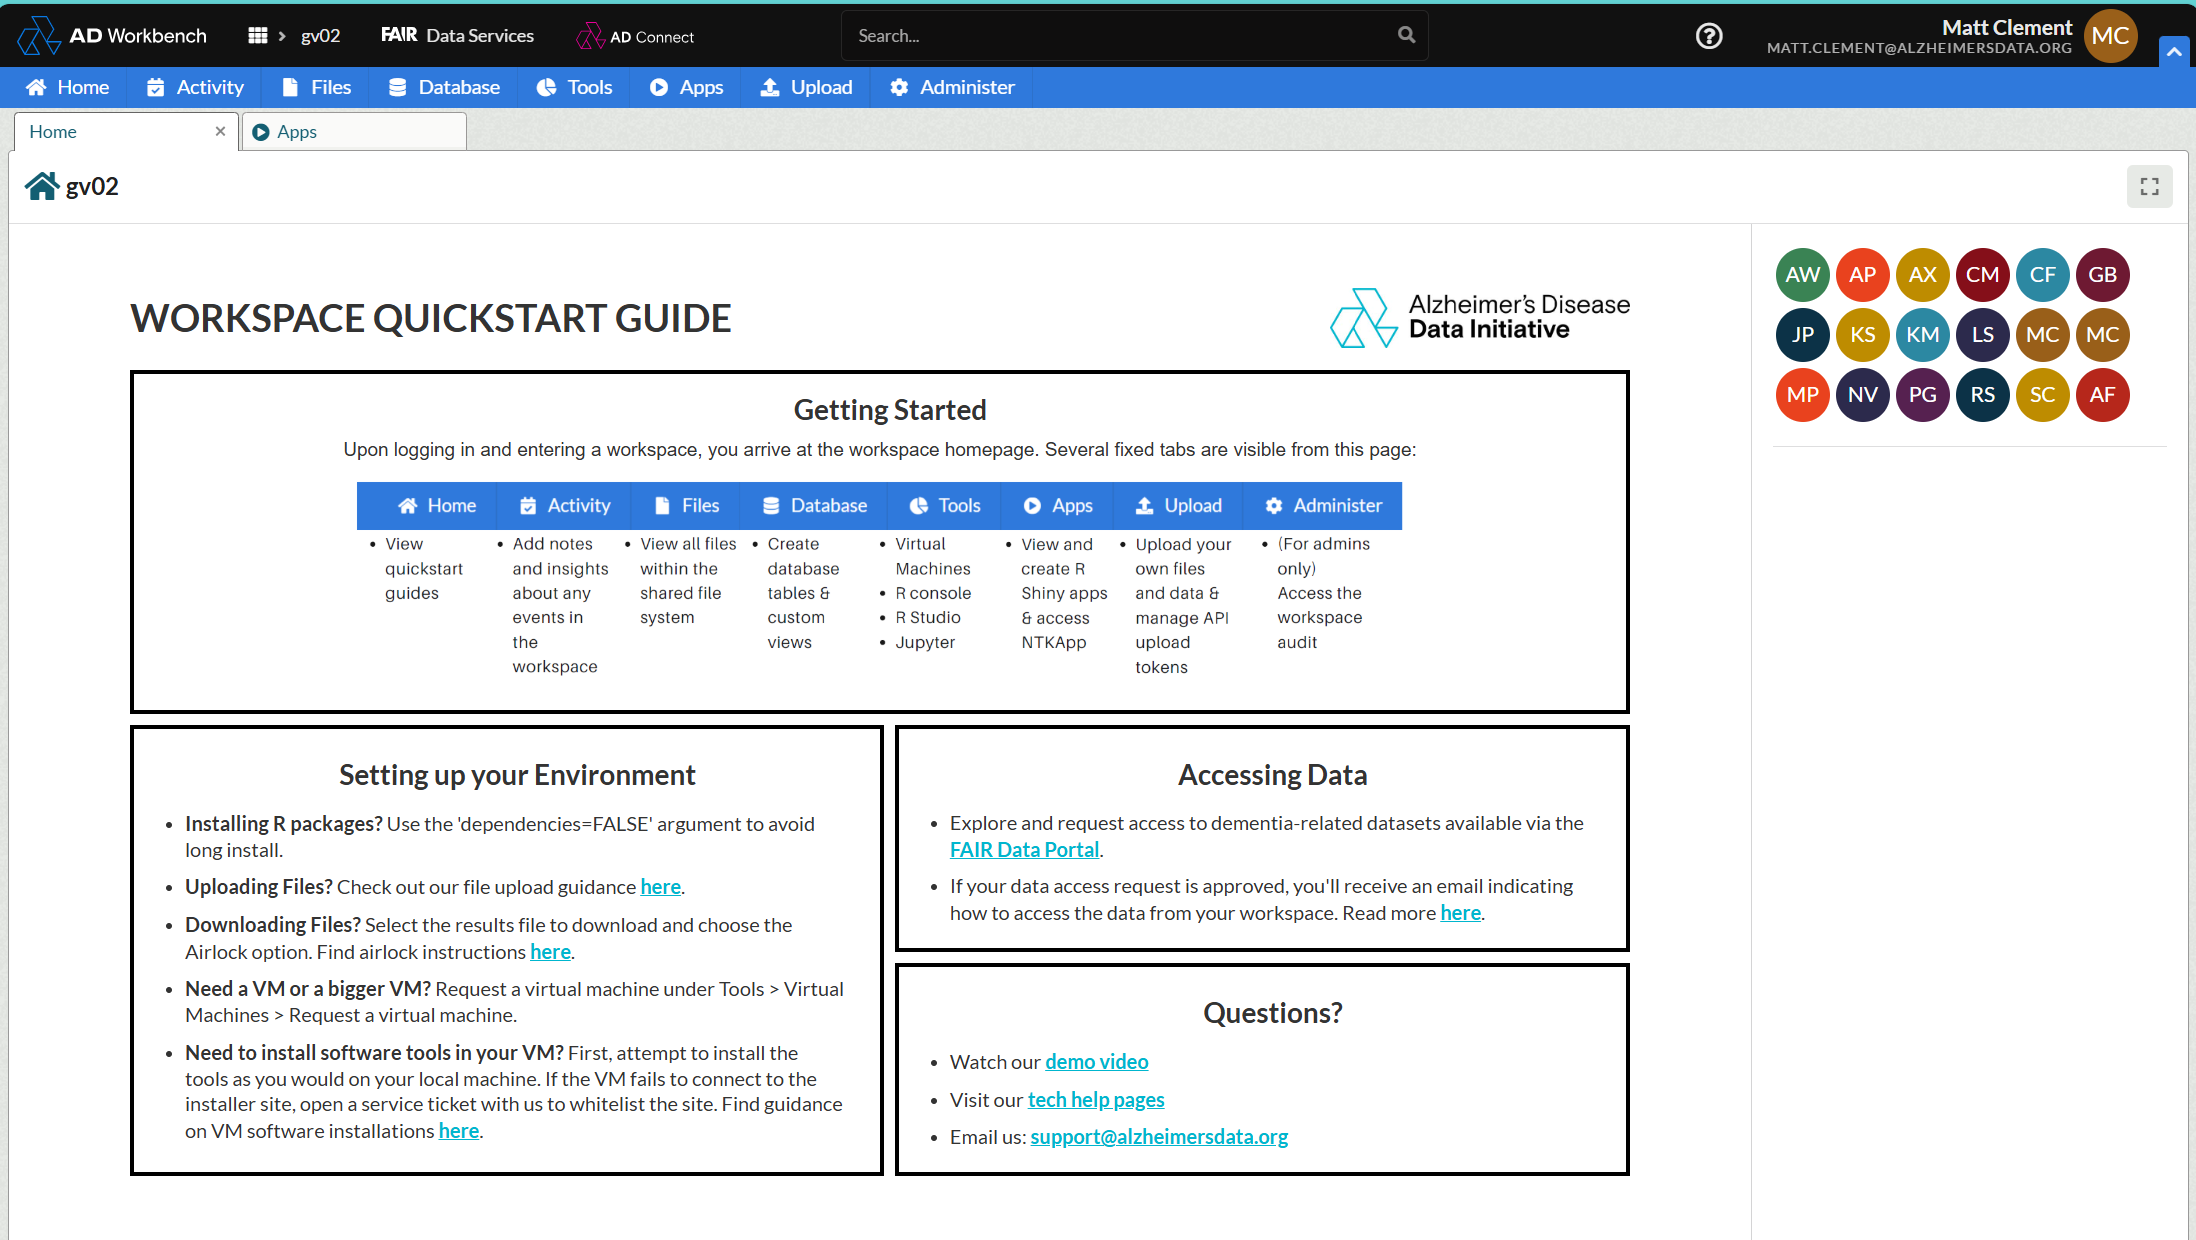Screen dimensions: 2196x1240
Task: Open the Database menu item
Action: coord(444,88)
